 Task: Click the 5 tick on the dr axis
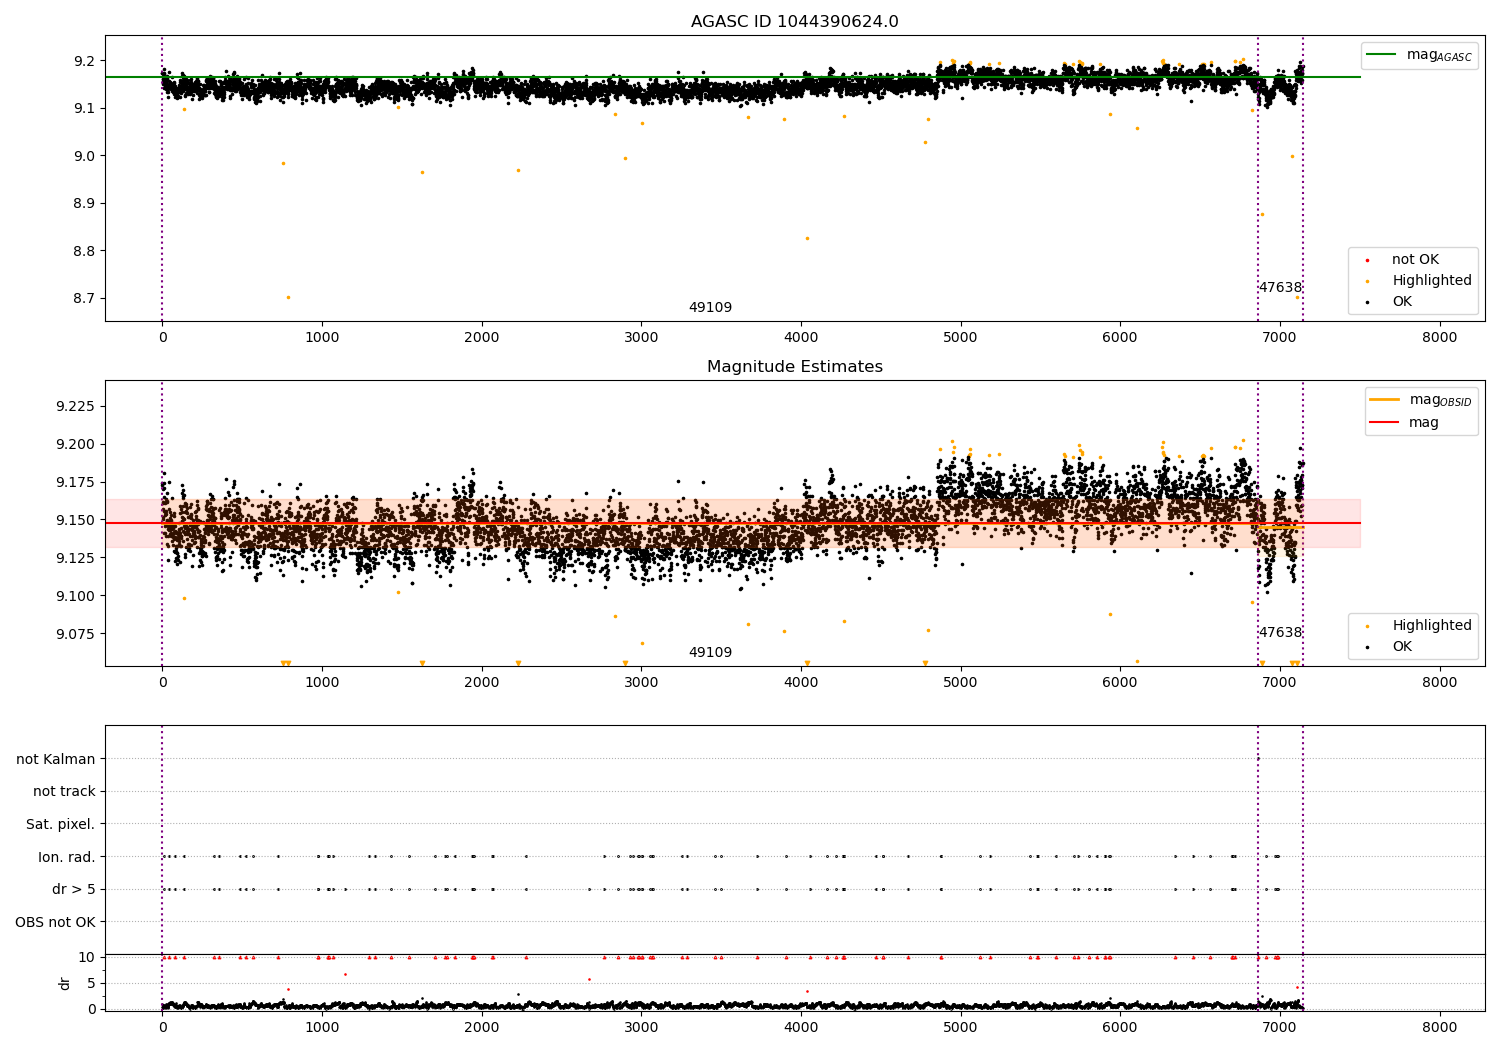[92, 984]
